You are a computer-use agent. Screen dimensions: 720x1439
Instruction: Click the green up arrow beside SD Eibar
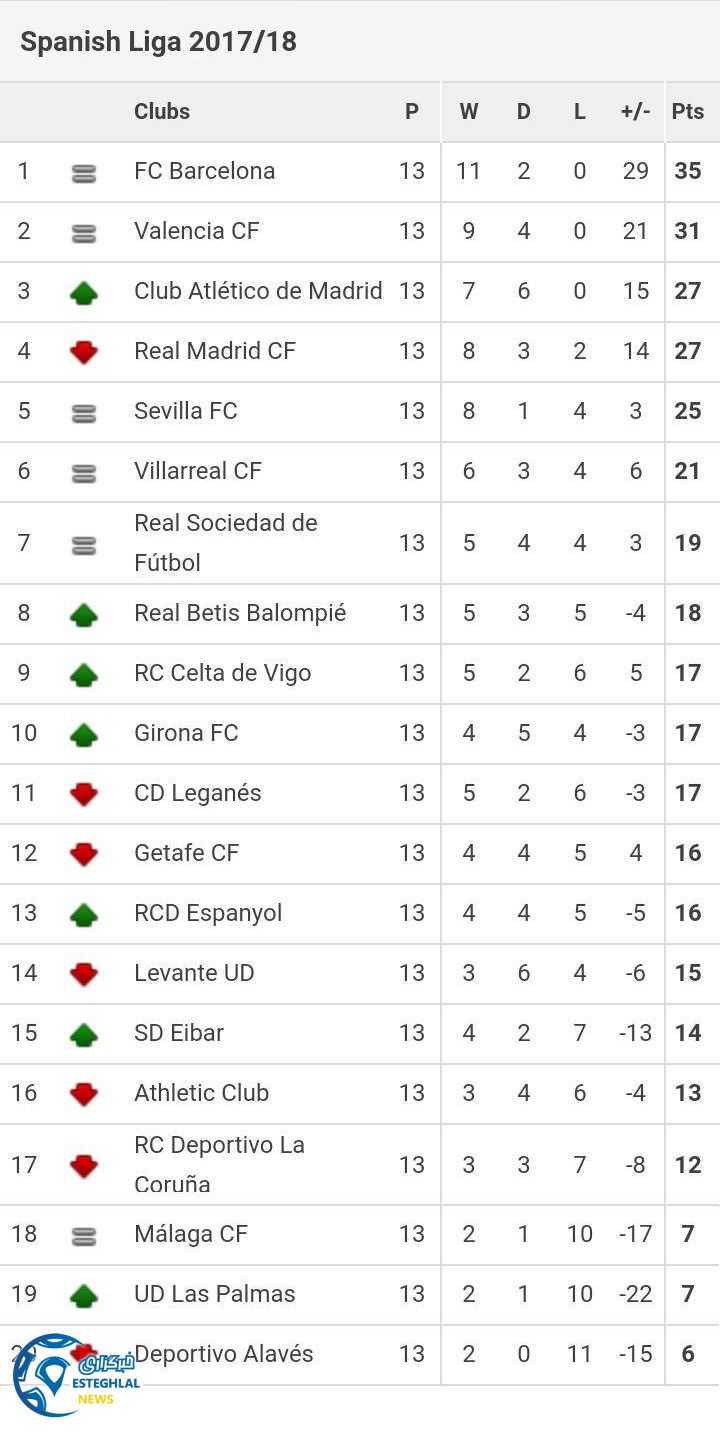pyautogui.click(x=84, y=1035)
